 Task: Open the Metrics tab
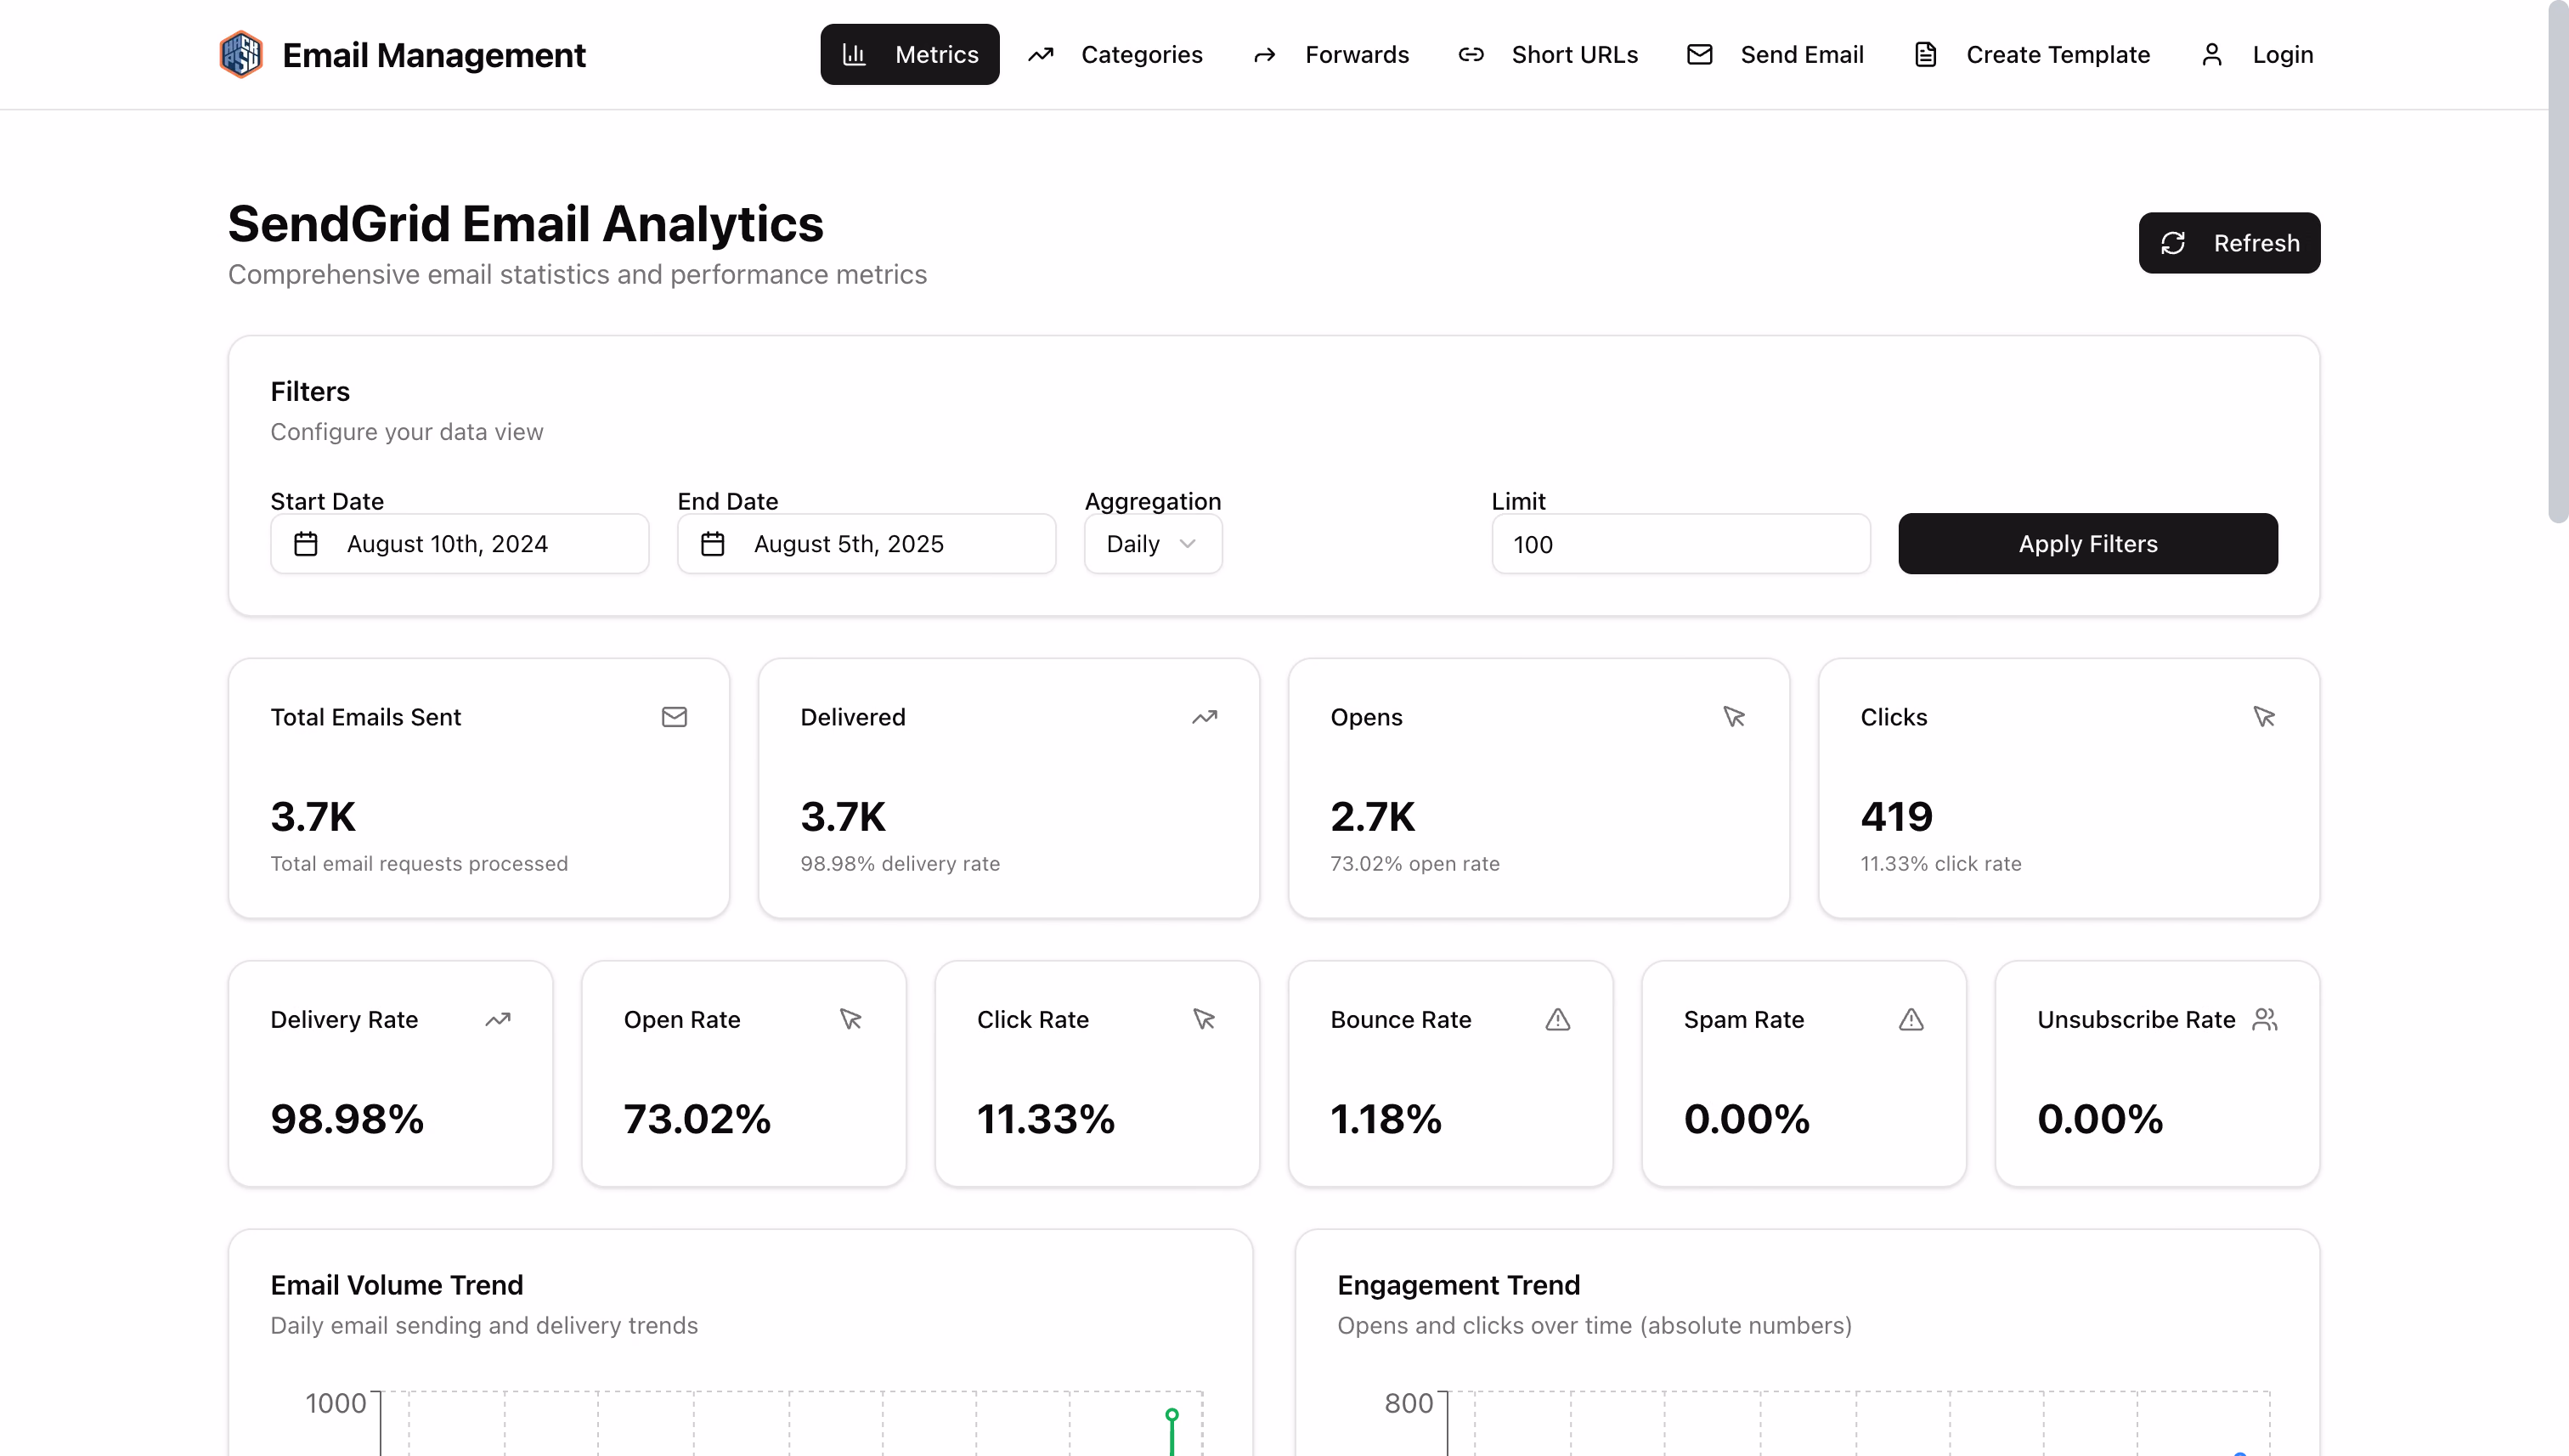(909, 54)
